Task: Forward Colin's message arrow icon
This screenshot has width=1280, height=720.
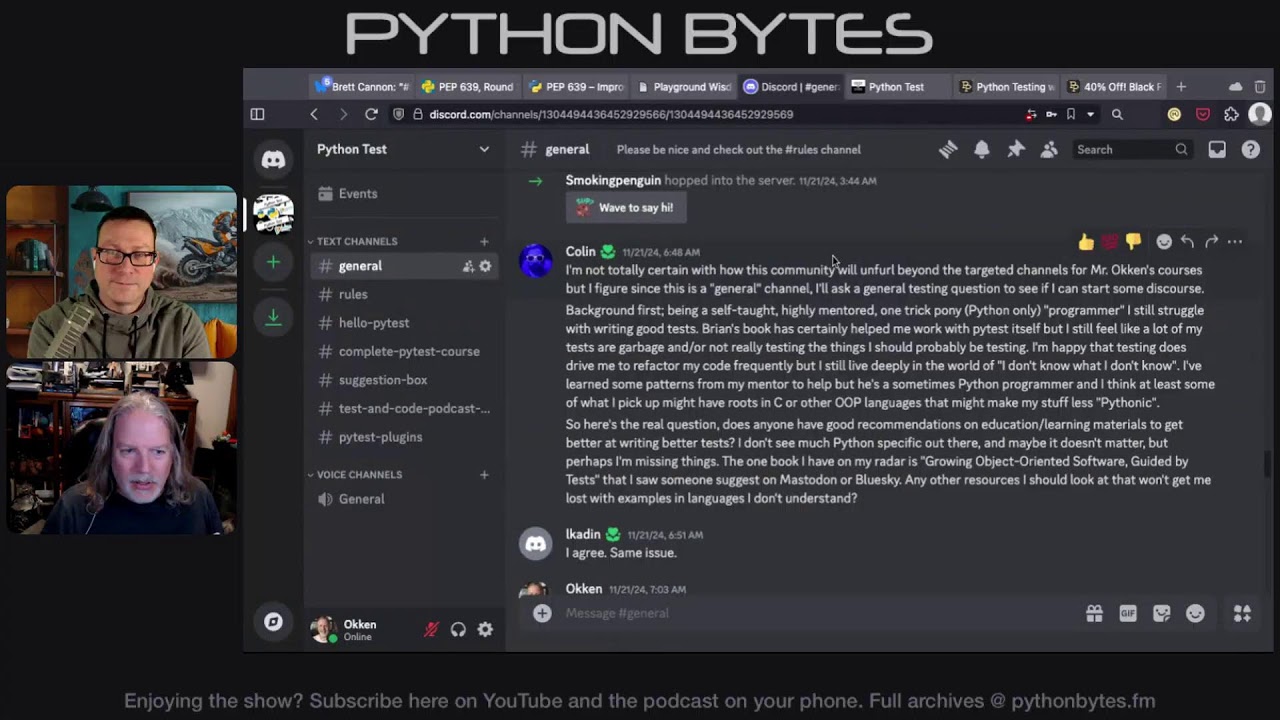Action: pyautogui.click(x=1212, y=242)
